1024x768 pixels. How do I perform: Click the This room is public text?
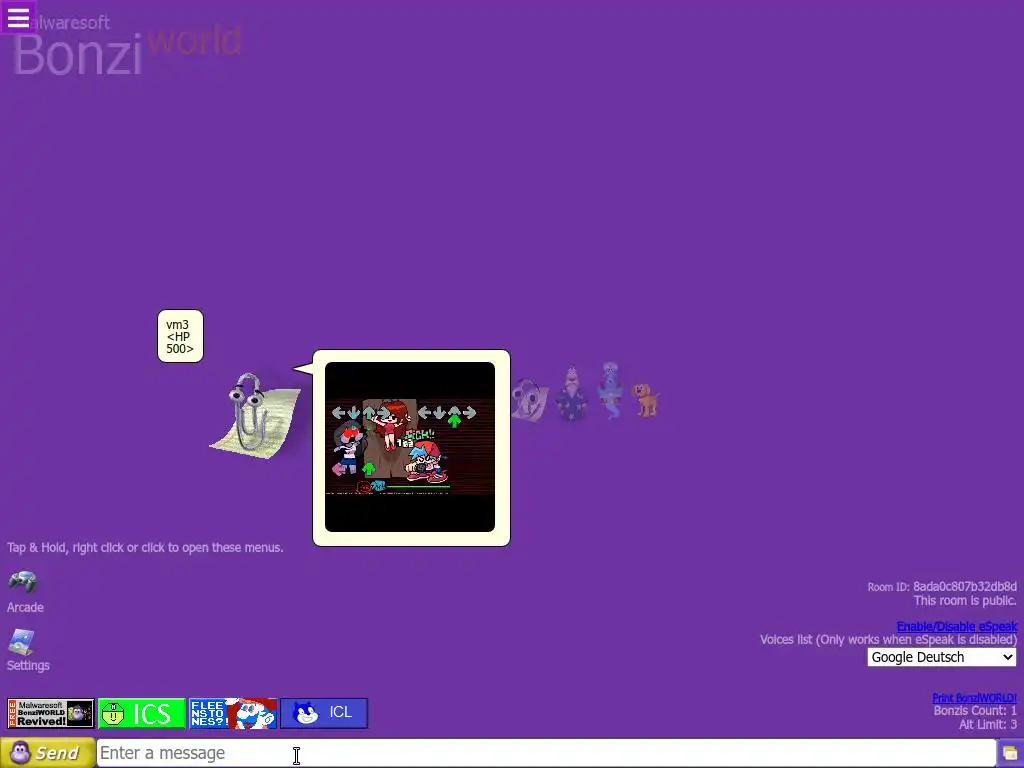(965, 600)
